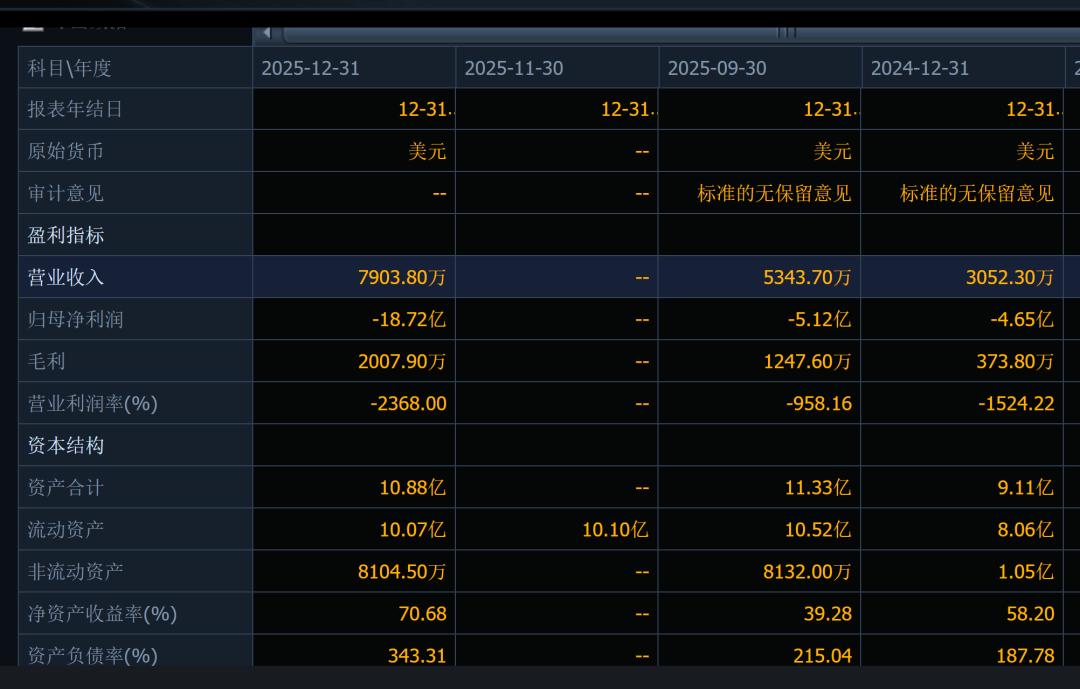This screenshot has height=689, width=1080.
Task: Click the horizontal scrollbar left arrow
Action: [266, 33]
